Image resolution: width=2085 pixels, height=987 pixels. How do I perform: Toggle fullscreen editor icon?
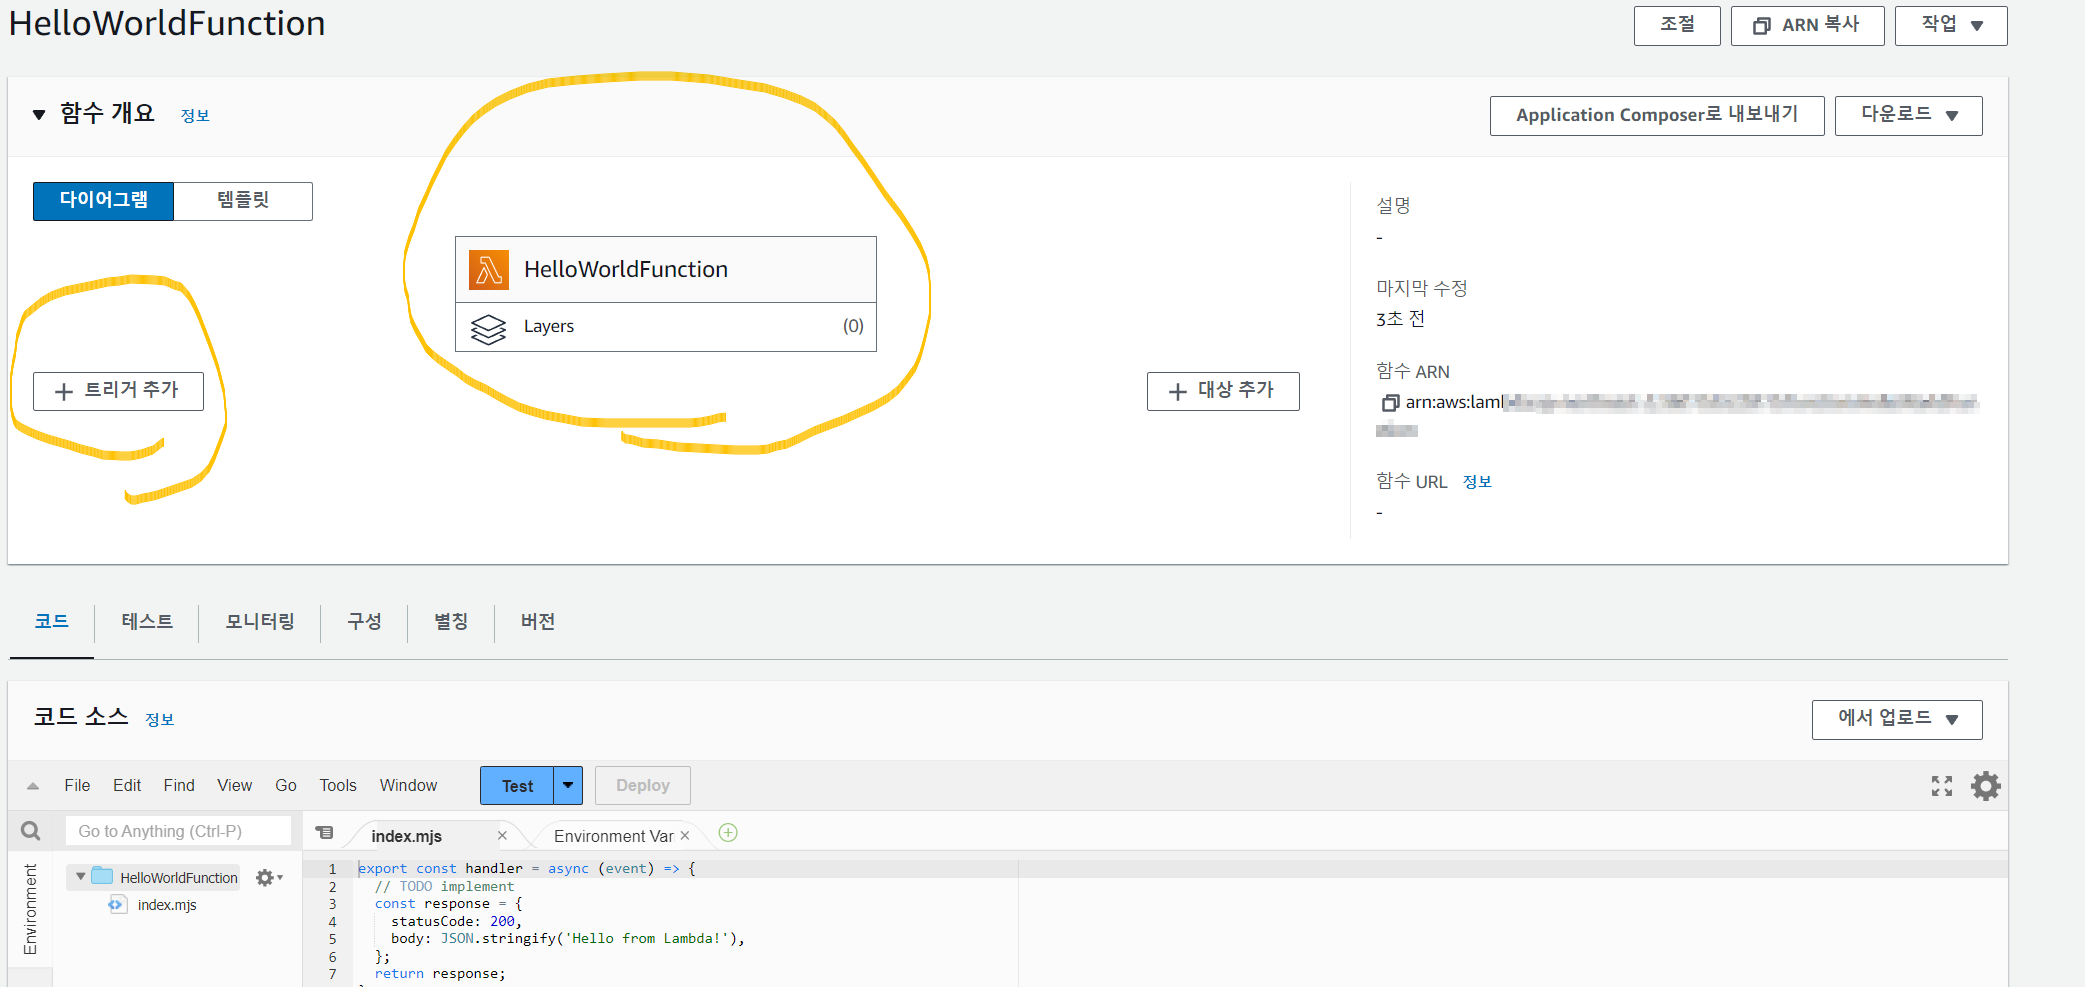coord(1941,786)
